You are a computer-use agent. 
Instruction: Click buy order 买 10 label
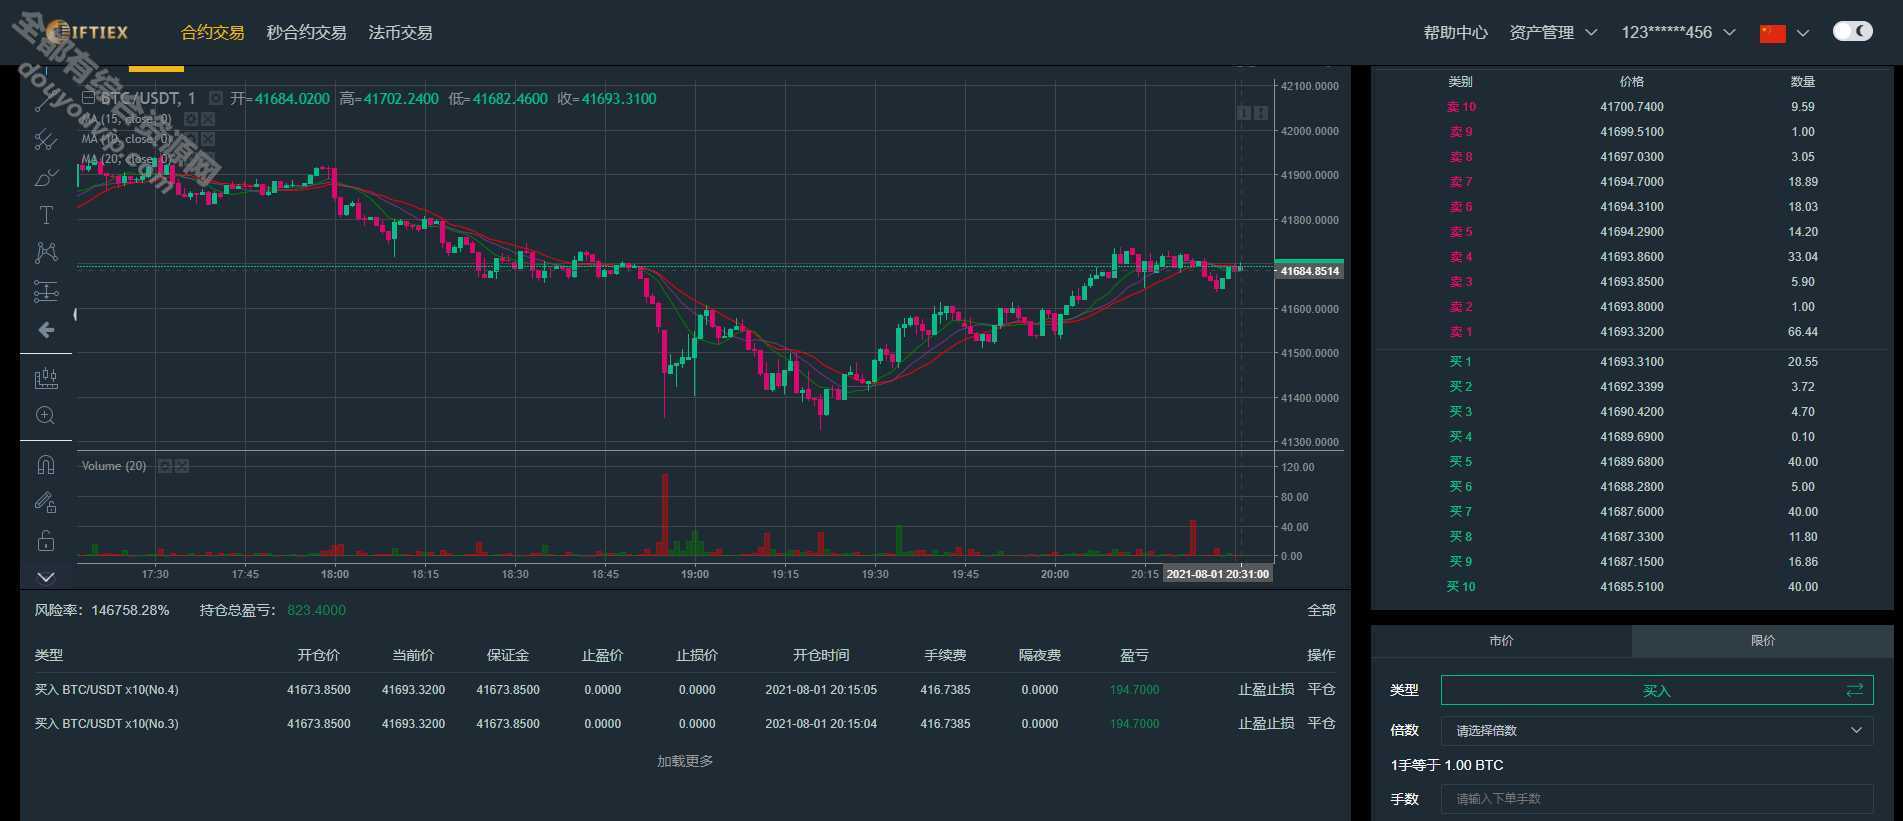(x=1461, y=587)
